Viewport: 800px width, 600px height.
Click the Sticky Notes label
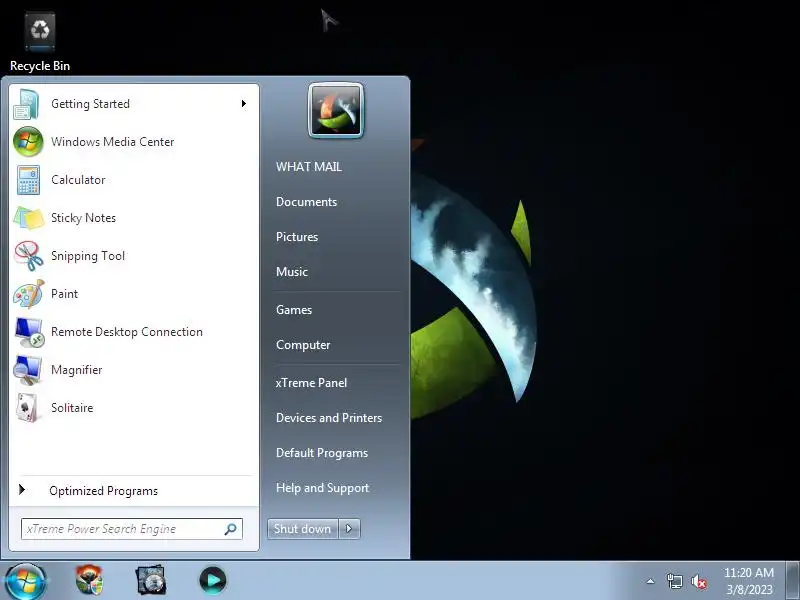[x=83, y=218]
